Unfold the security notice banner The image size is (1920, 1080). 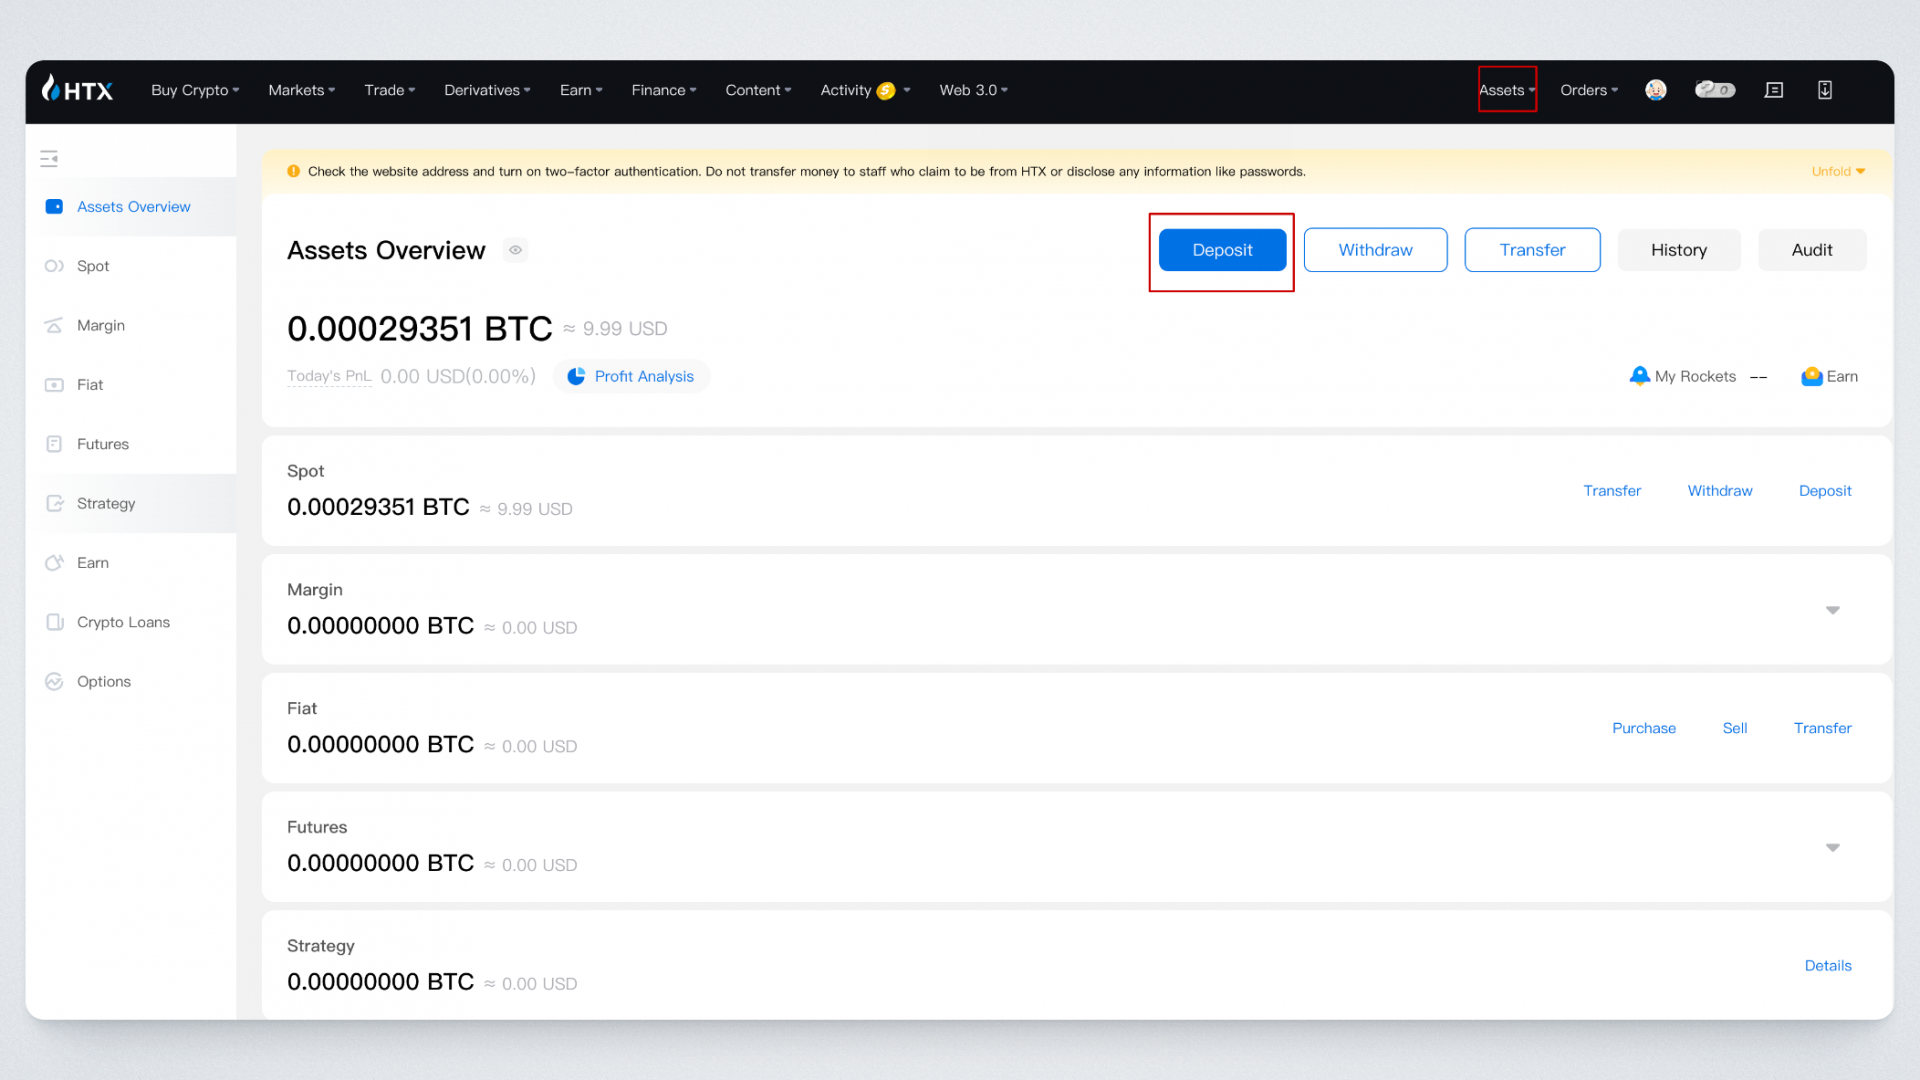[x=1838, y=171]
